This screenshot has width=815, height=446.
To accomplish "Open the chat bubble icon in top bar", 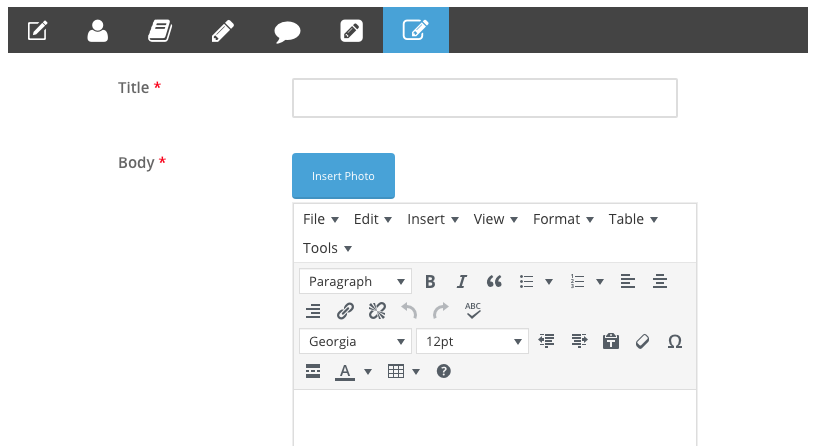I will pyautogui.click(x=287, y=31).
